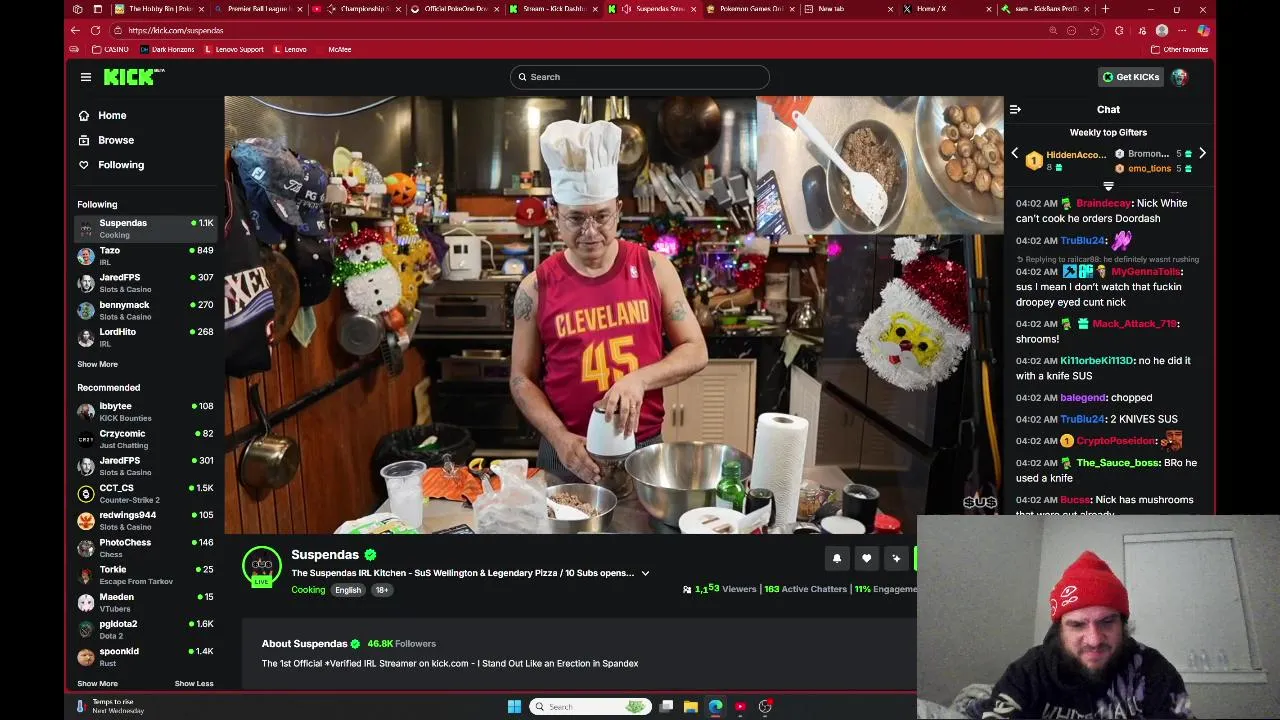Open the Kick hamburger sidebar menu
Screen dimensions: 1280x720
point(86,77)
